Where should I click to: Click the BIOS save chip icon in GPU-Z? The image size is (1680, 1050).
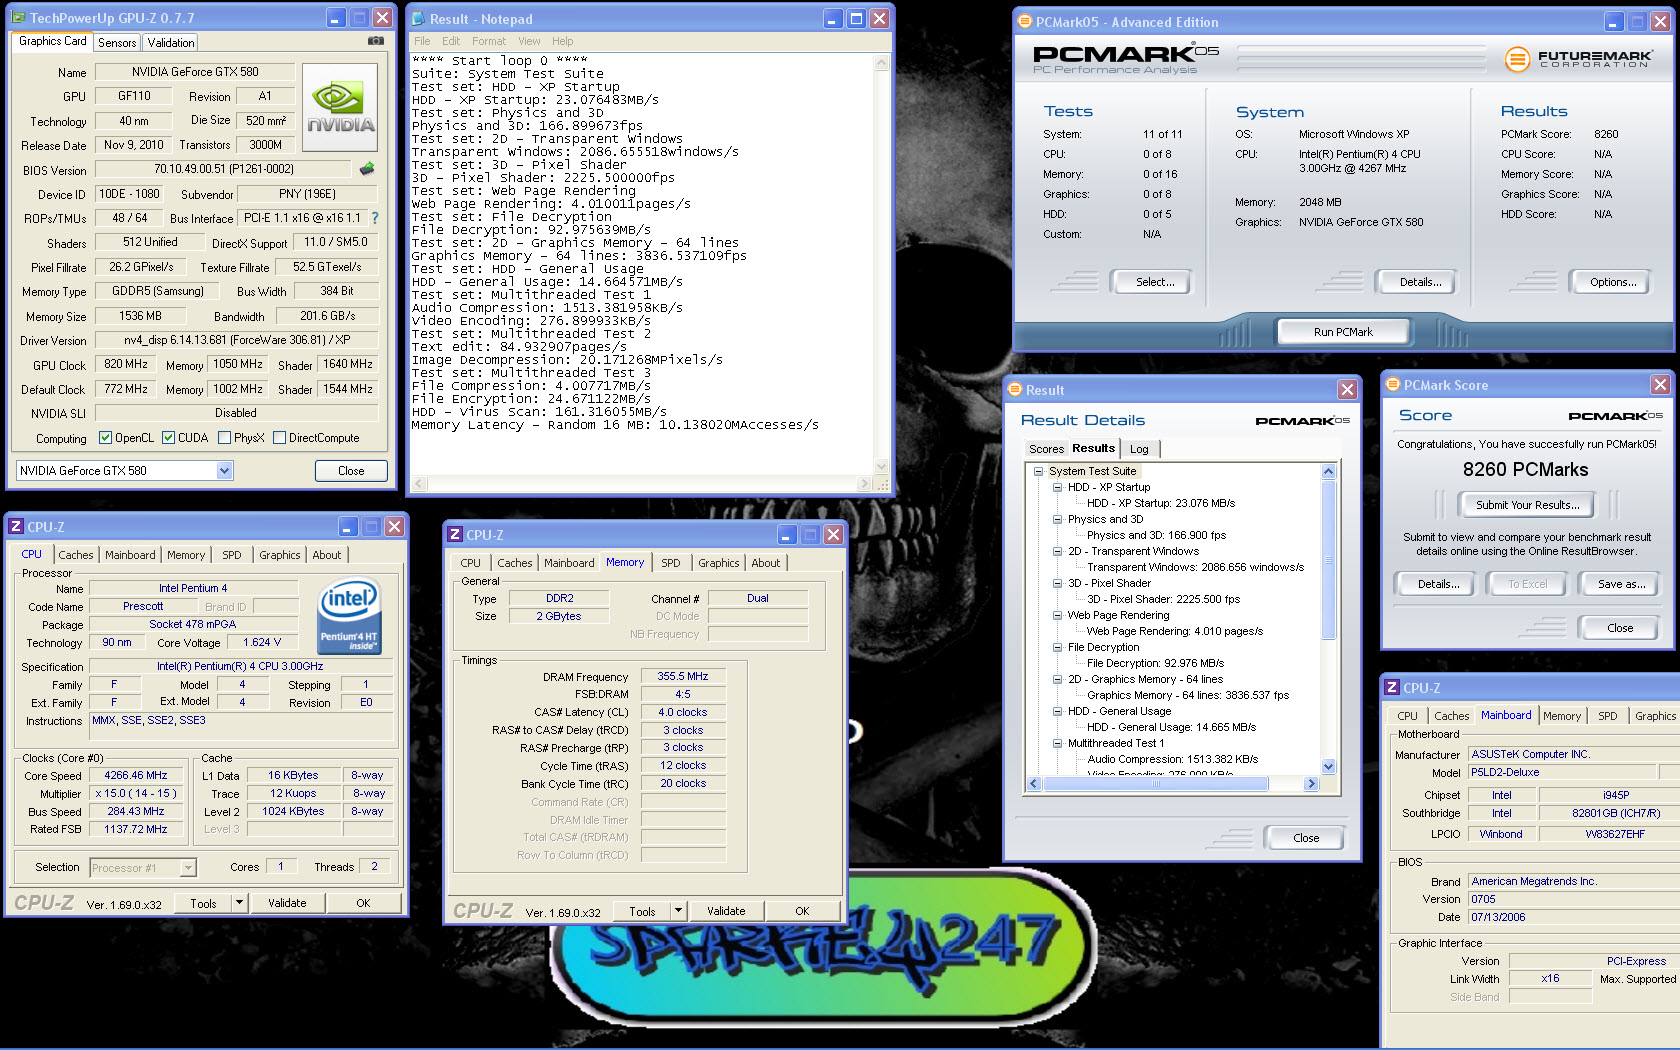pos(367,169)
